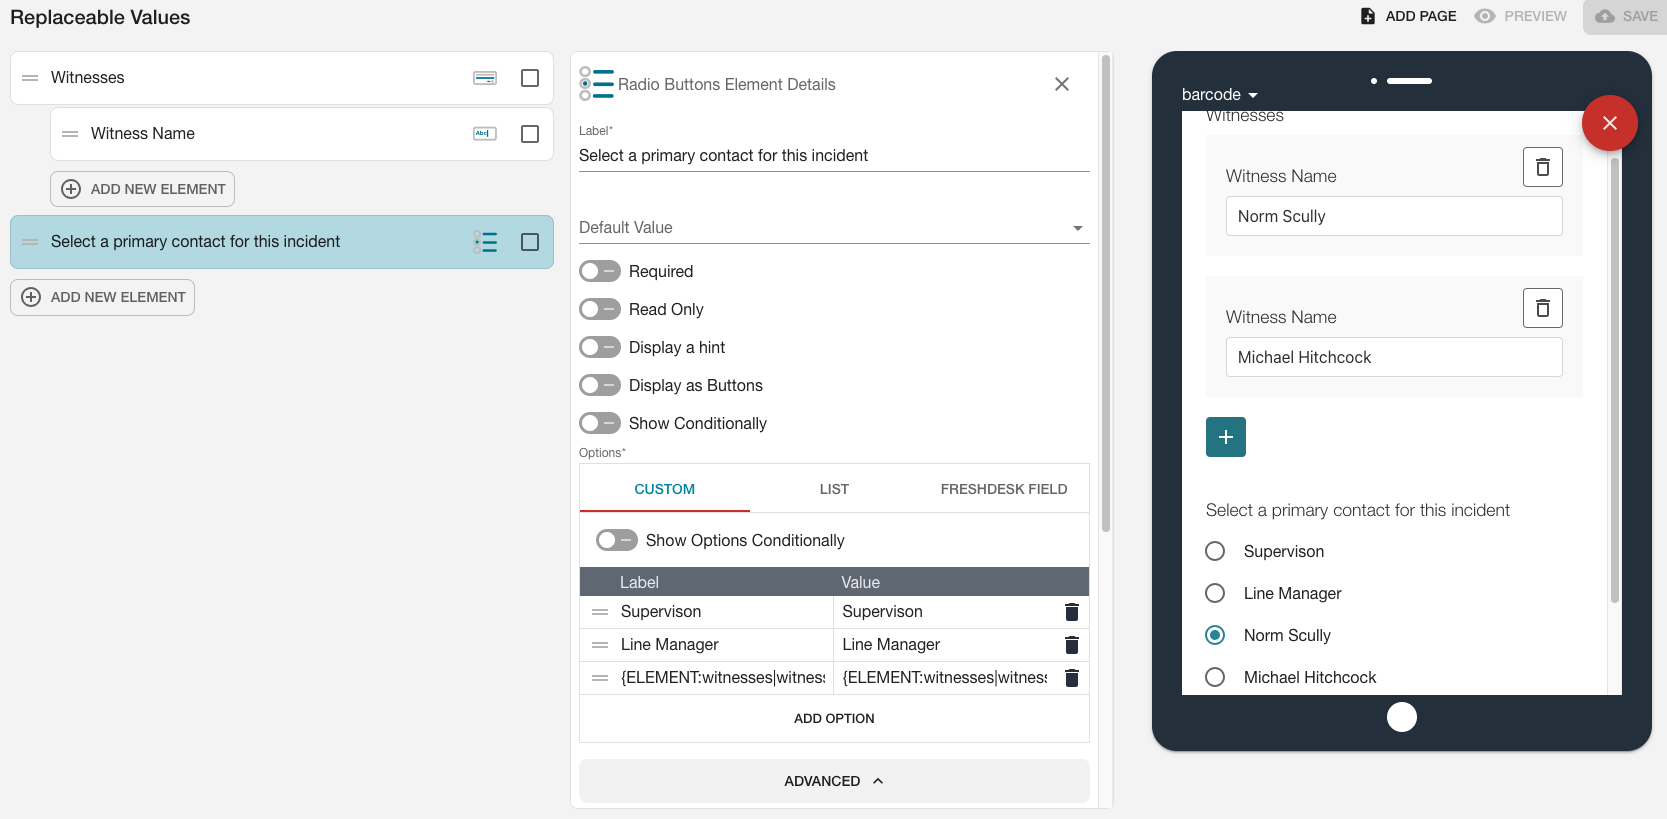This screenshot has width=1667, height=819.
Task: Switch to the List options tab
Action: click(834, 489)
